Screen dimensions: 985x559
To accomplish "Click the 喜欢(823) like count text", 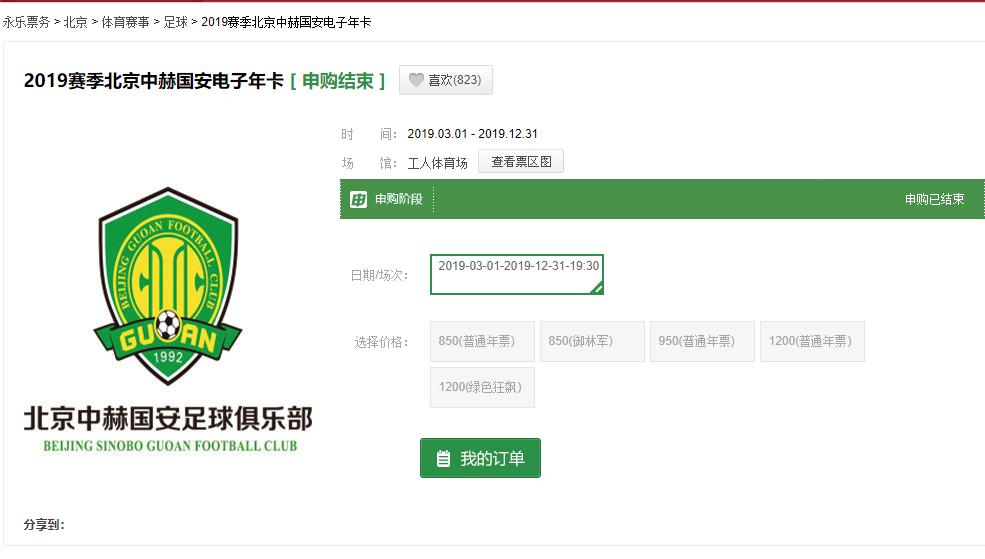I will pos(455,80).
